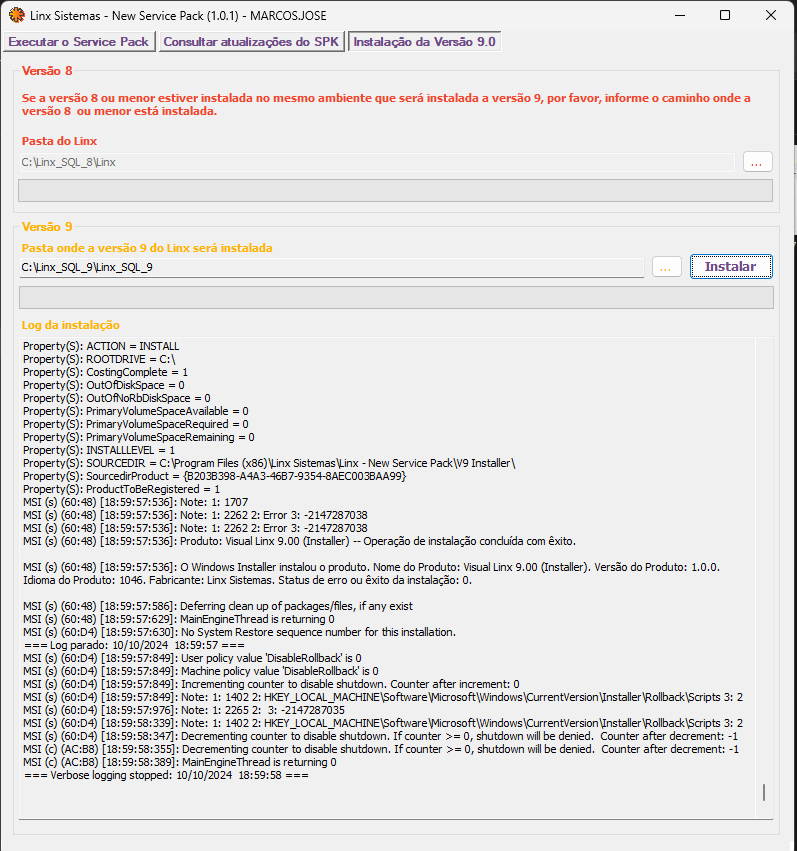Image resolution: width=797 pixels, height=851 pixels.
Task: Browse for Versão 8 Pasta do Linx folder
Action: [757, 162]
